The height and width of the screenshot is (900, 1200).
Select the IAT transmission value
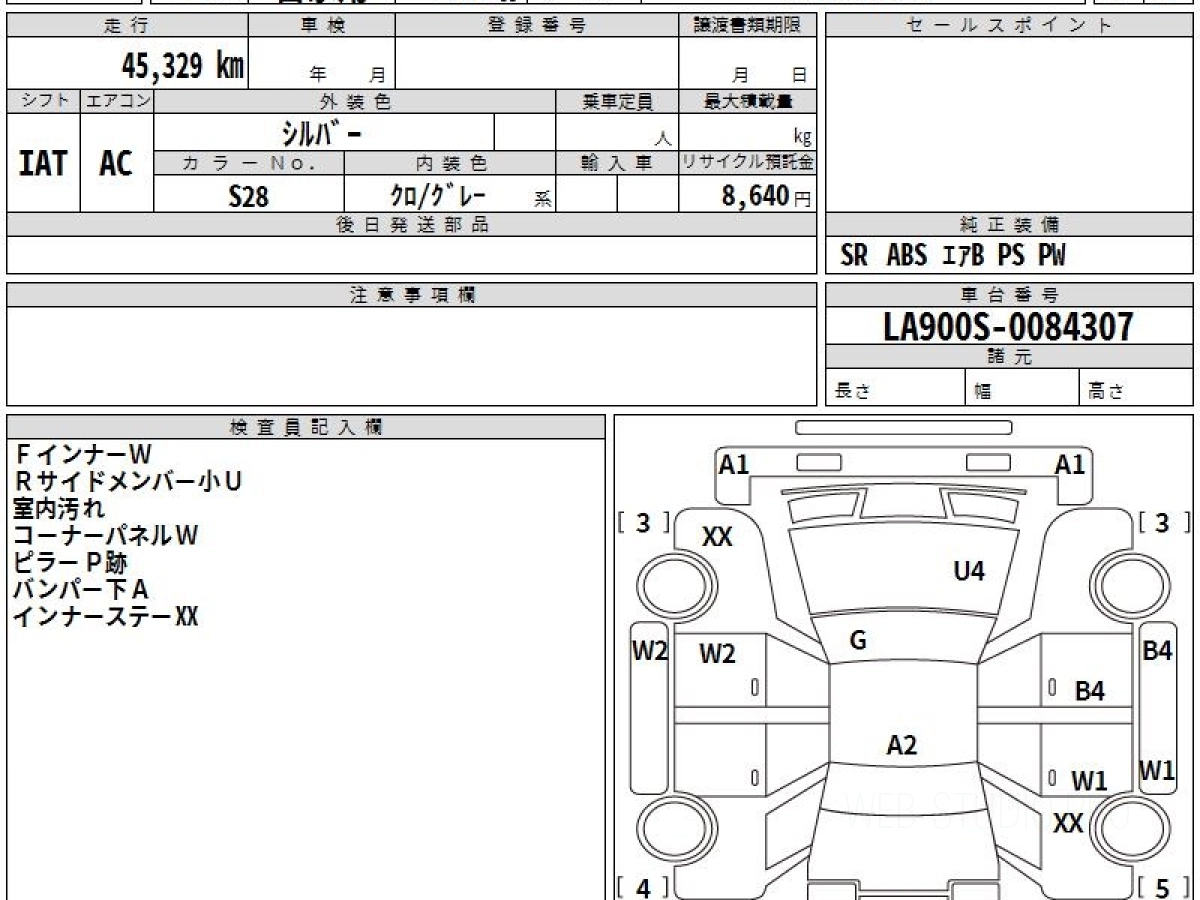point(43,163)
